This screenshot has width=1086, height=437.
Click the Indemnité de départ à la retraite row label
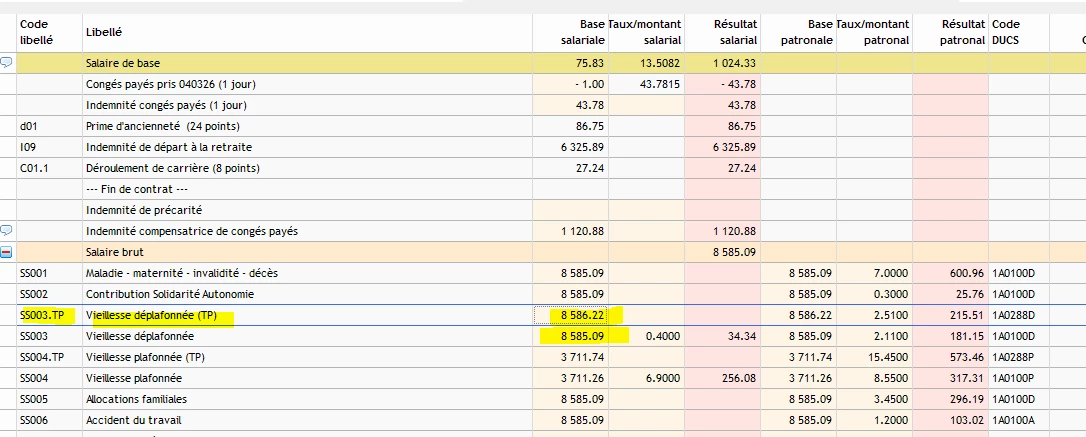(x=165, y=147)
